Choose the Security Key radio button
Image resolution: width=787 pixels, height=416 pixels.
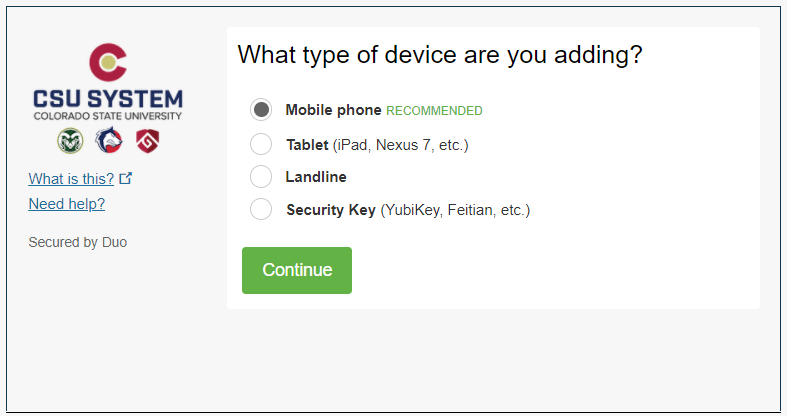pos(261,210)
